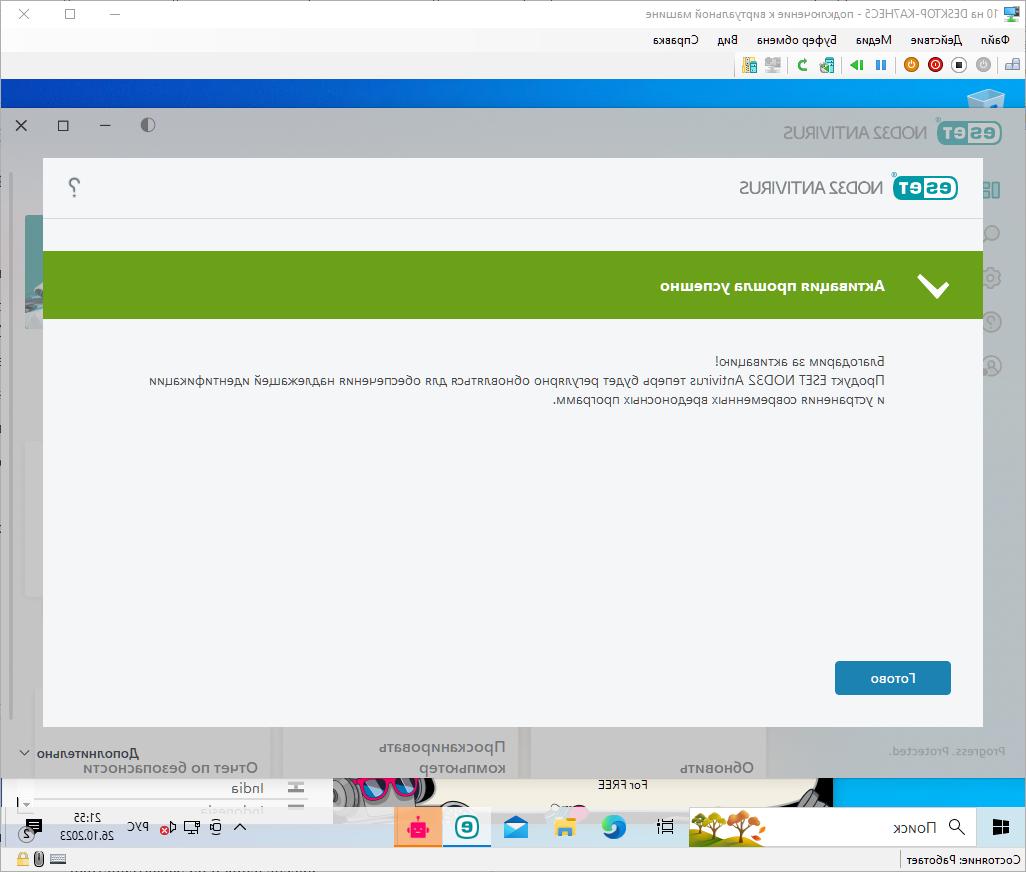Click the mouse icon in the Hyper-V status bar
1026x872 pixels.
(39, 859)
